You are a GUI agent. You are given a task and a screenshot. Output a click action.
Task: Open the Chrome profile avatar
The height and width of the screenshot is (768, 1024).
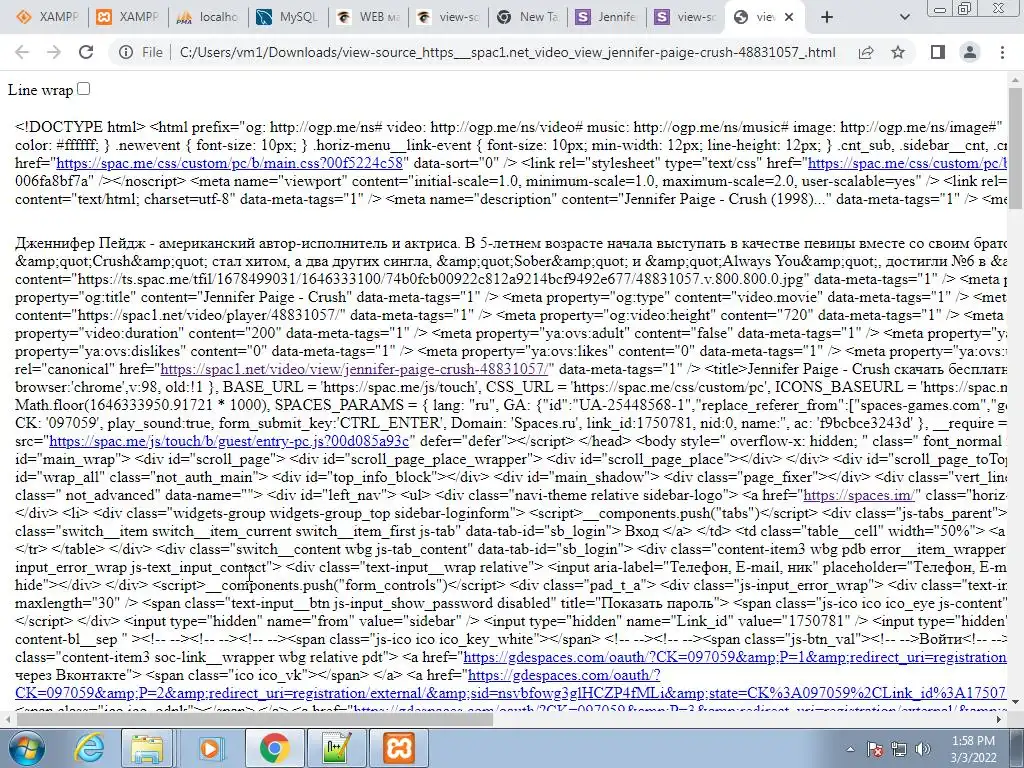(970, 52)
